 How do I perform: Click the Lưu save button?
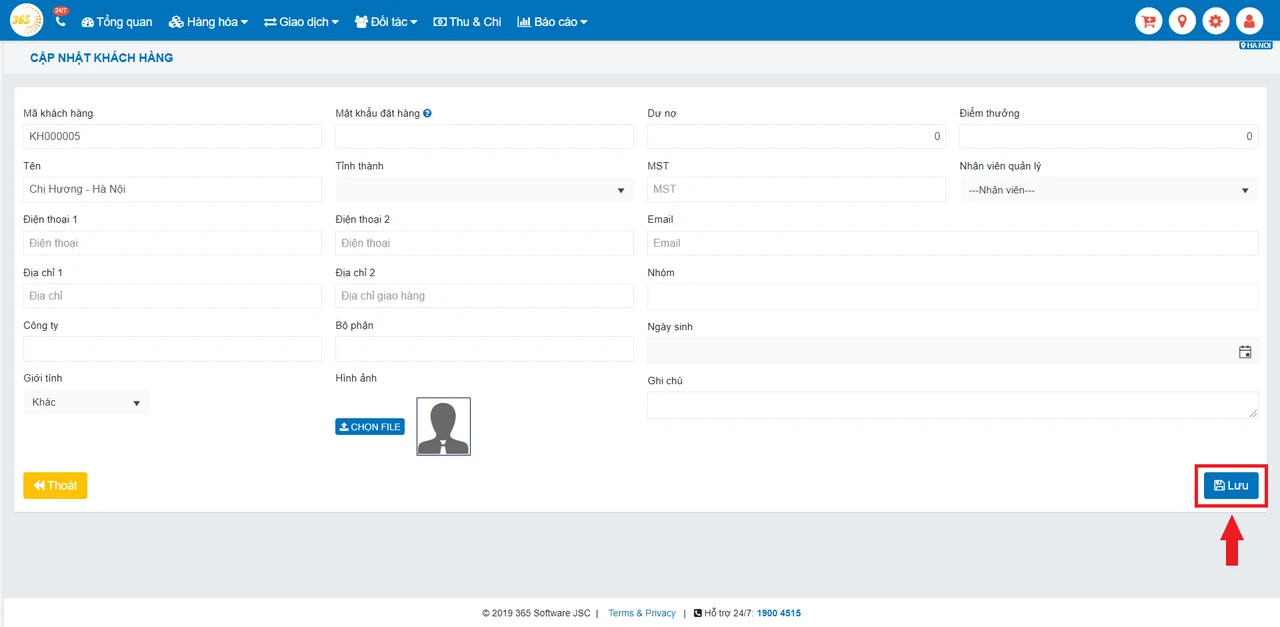coord(1231,486)
